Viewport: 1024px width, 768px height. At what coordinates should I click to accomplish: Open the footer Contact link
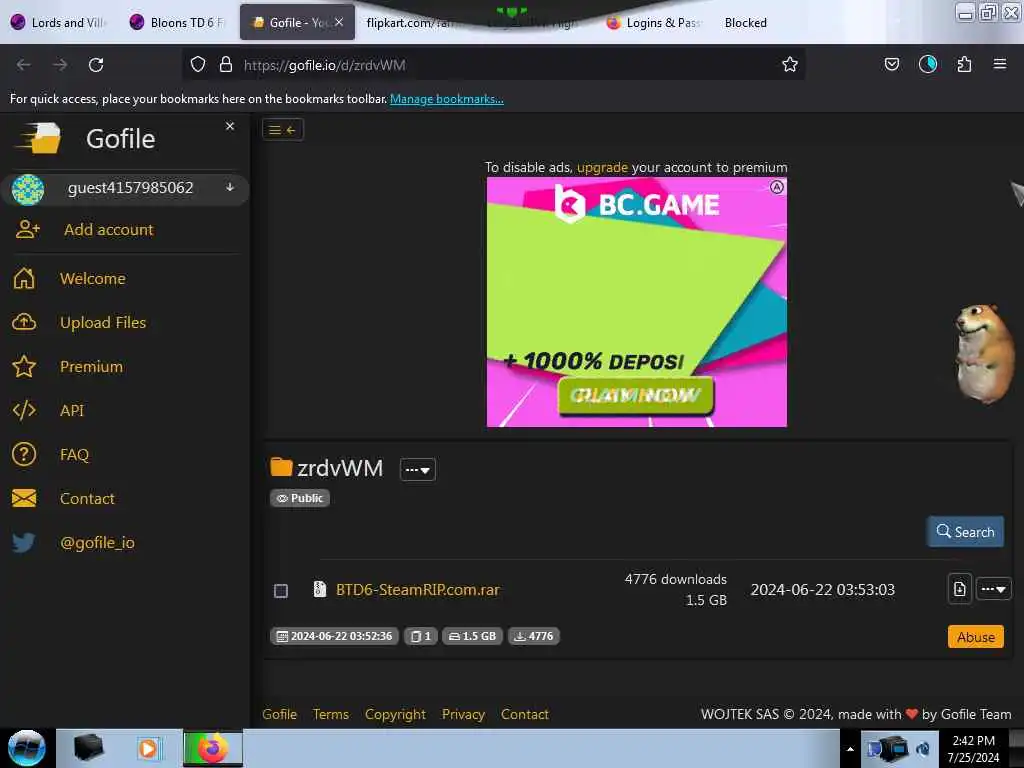pos(524,714)
